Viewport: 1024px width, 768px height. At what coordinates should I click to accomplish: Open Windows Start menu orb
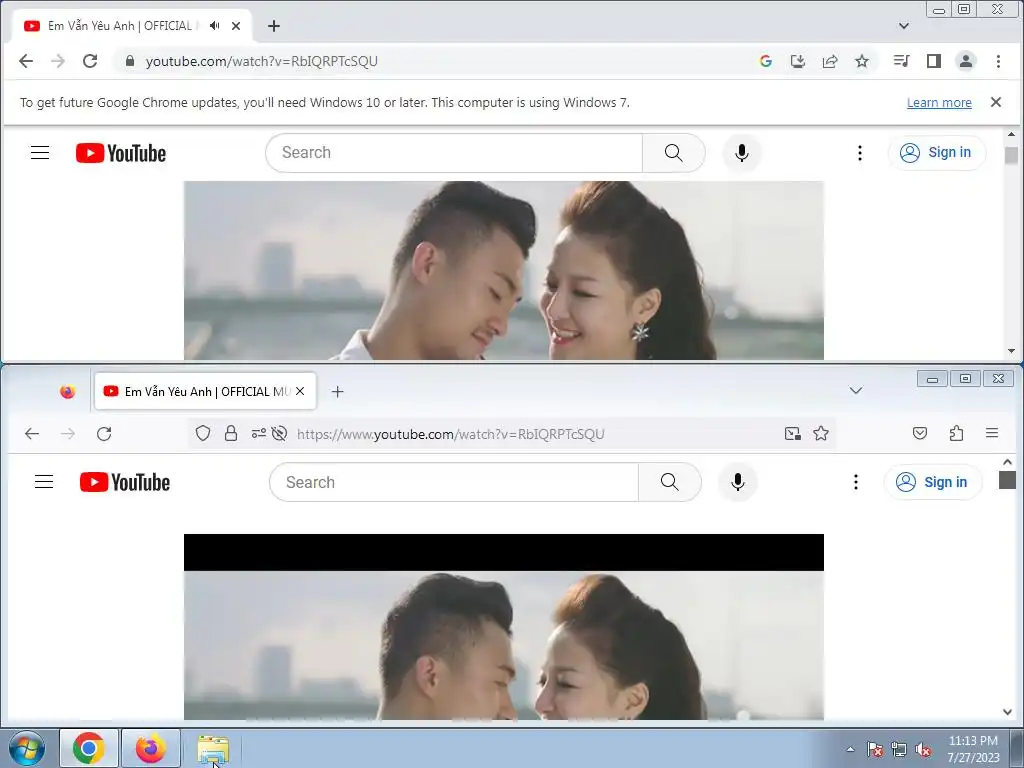[26, 748]
